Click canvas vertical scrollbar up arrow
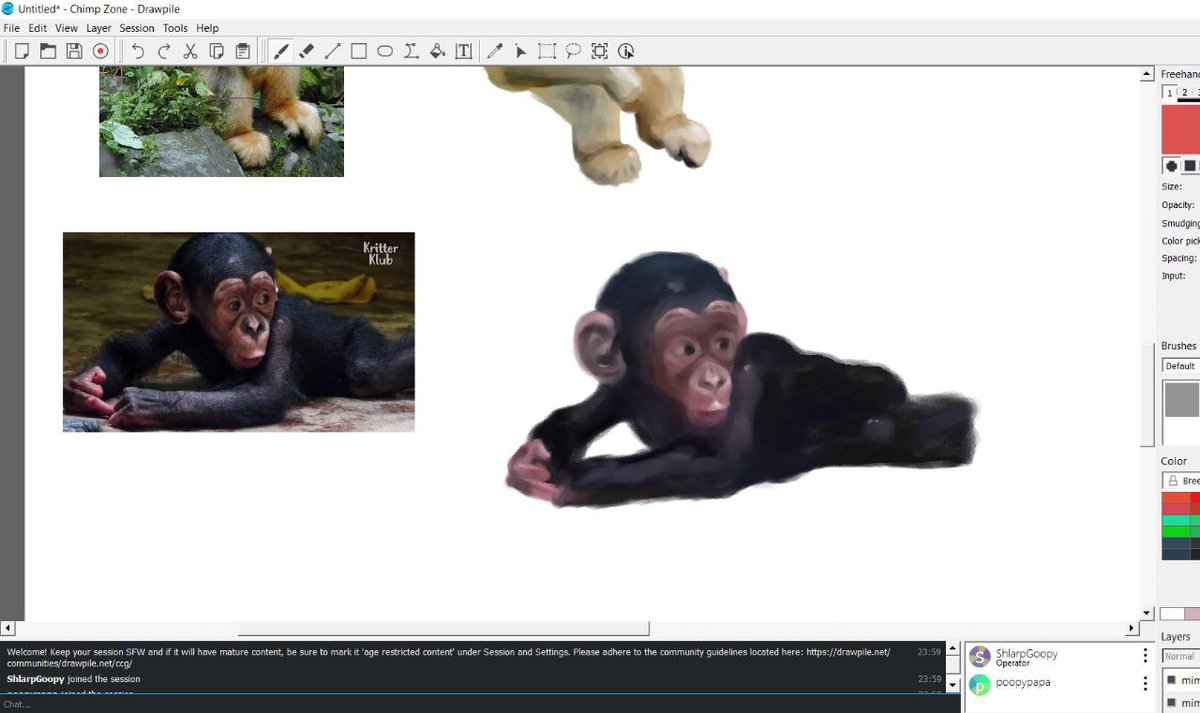Screen dimensions: 1200x713 point(1147,75)
